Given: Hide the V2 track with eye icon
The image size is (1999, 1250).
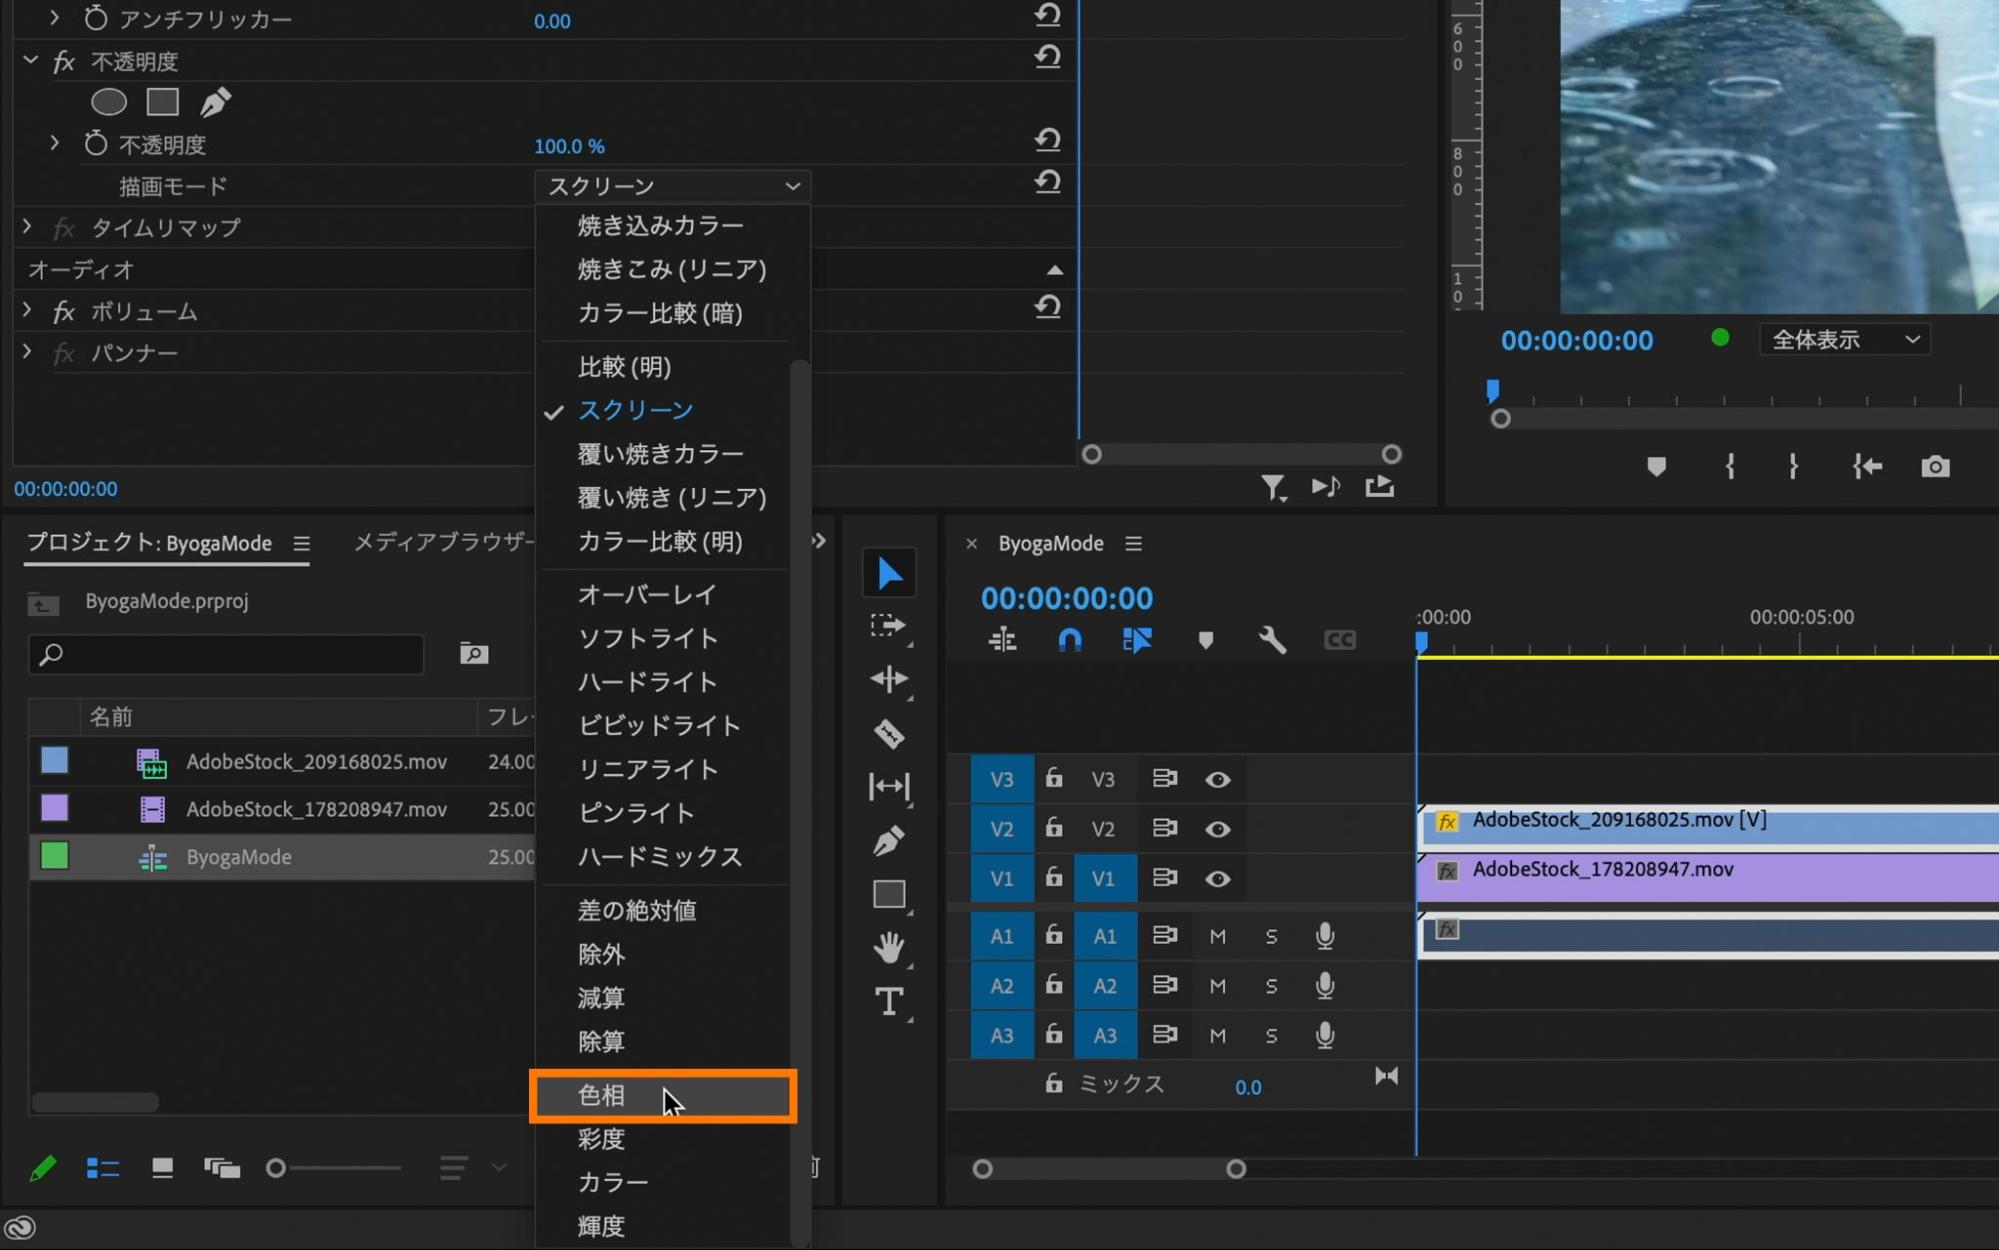Looking at the screenshot, I should (x=1217, y=829).
